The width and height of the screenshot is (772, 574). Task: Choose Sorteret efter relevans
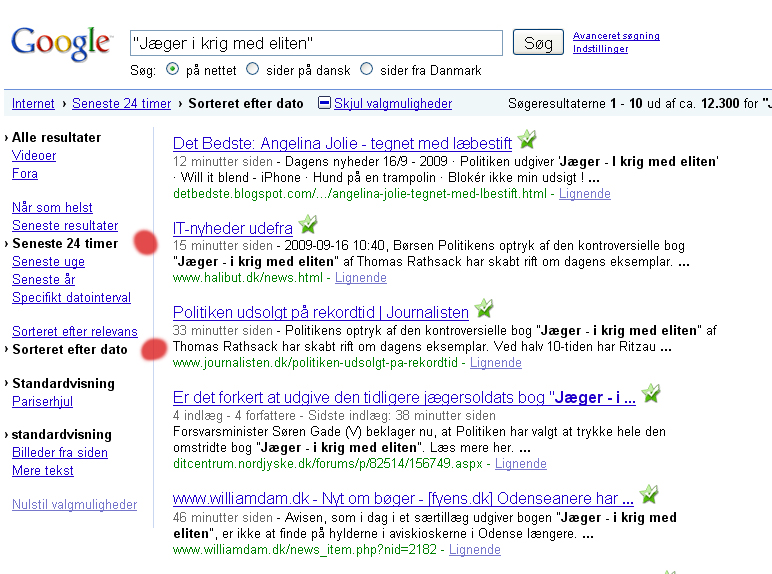click(x=75, y=332)
